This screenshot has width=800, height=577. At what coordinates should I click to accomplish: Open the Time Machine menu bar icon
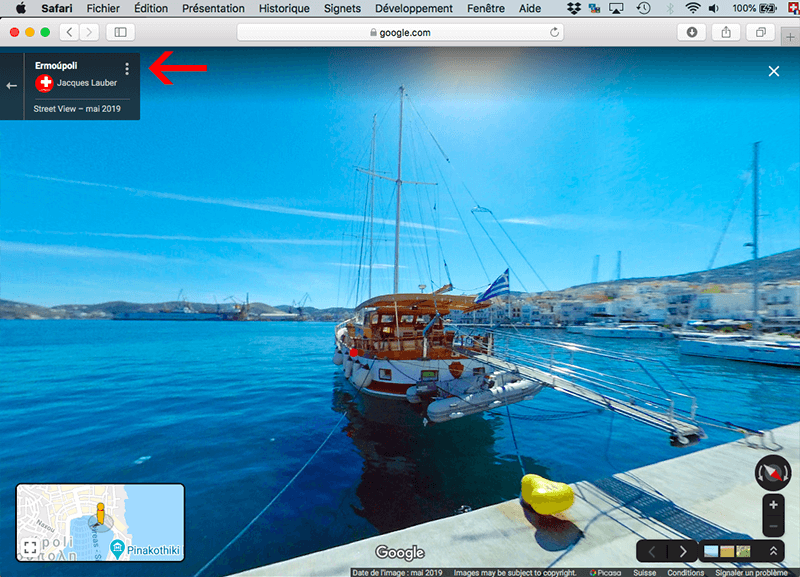[x=643, y=8]
